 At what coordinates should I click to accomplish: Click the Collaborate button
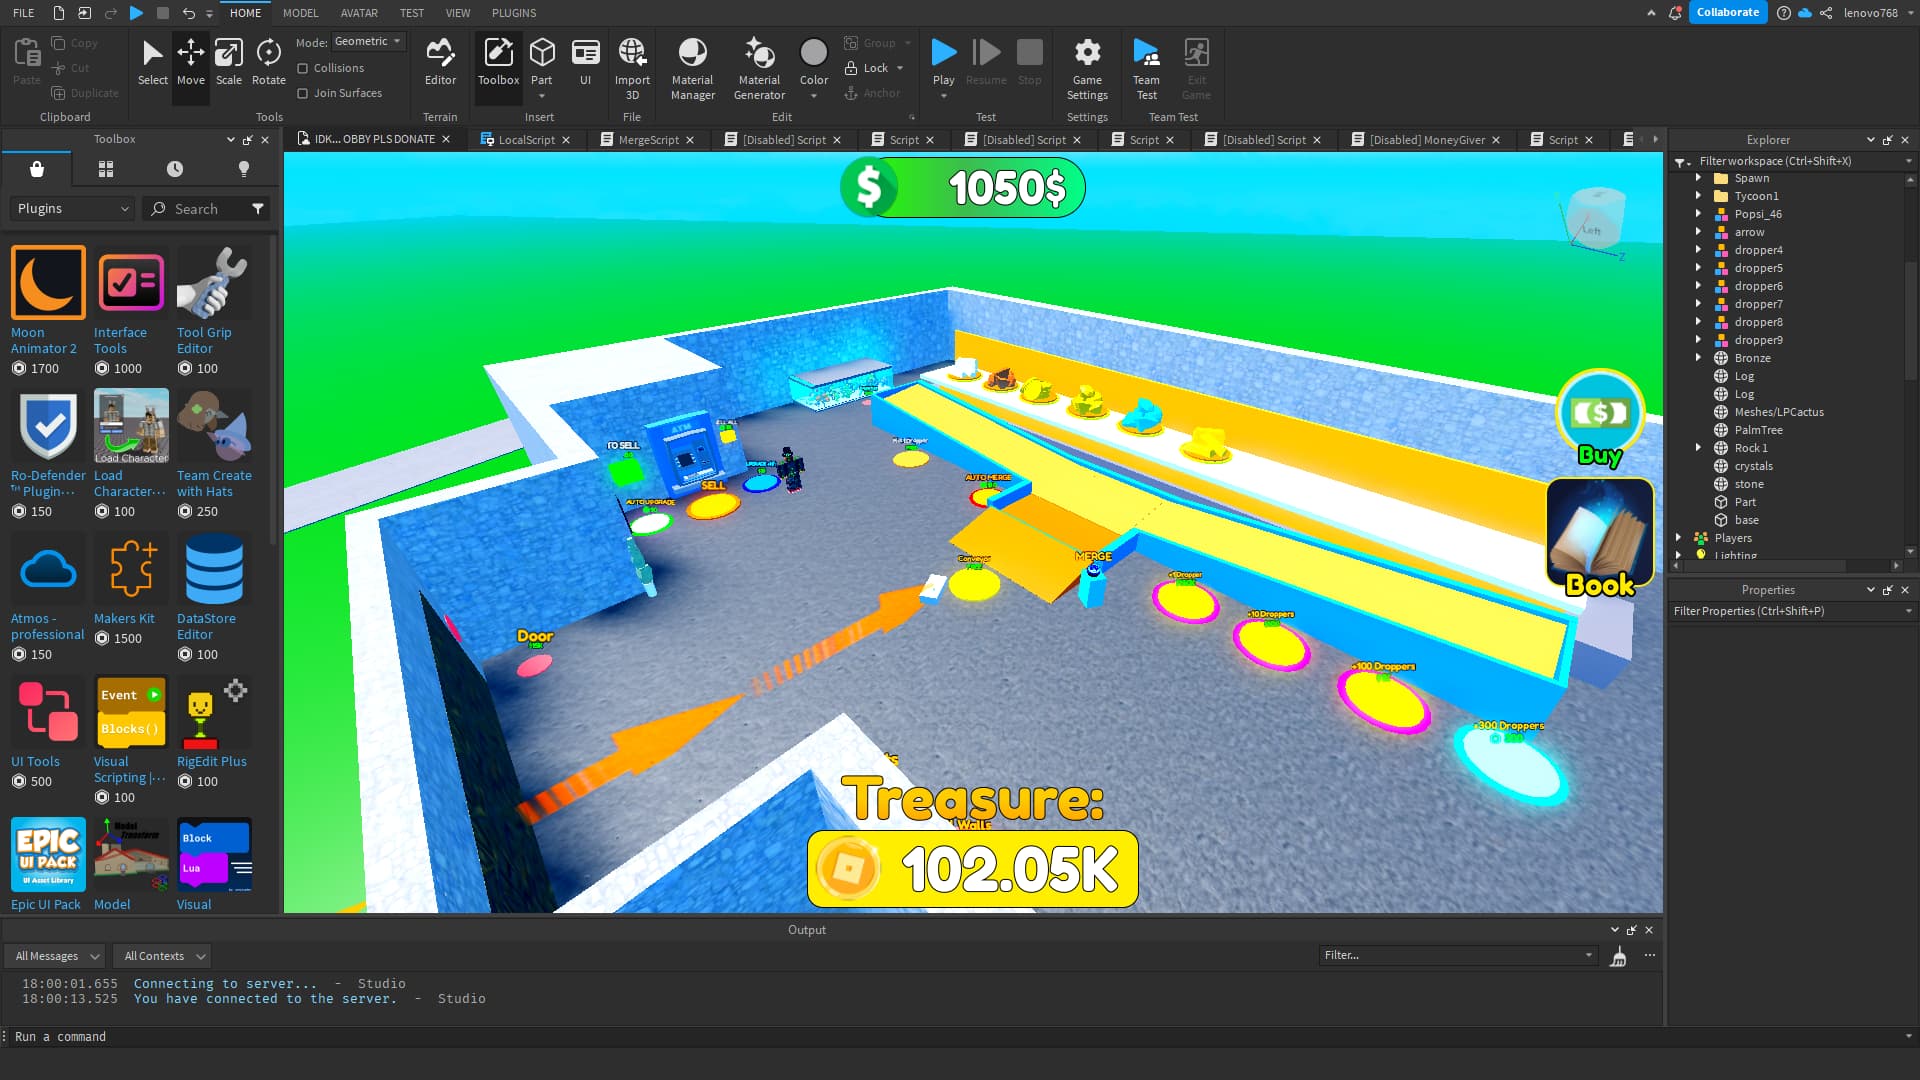point(1727,13)
